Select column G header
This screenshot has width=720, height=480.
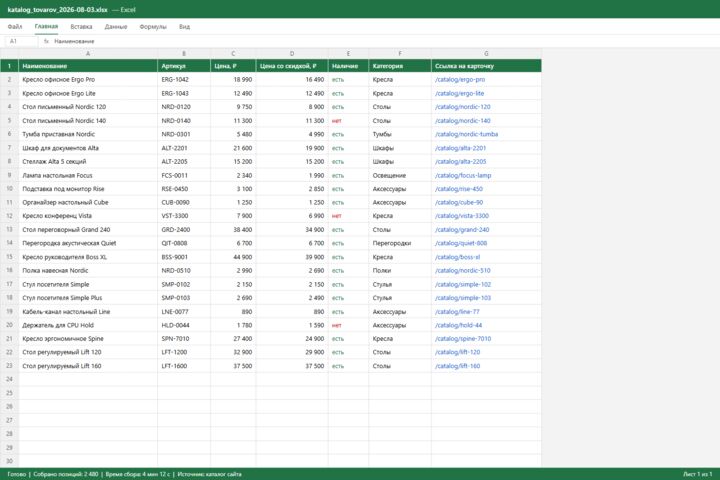[x=486, y=54]
